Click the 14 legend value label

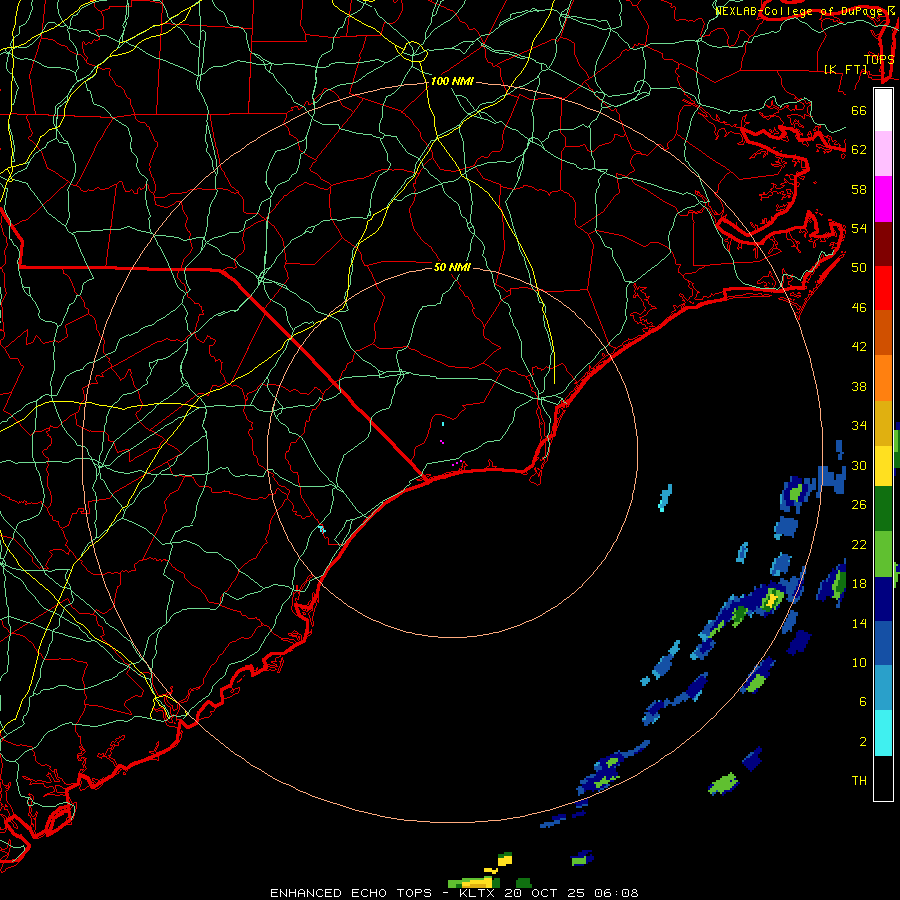(859, 623)
